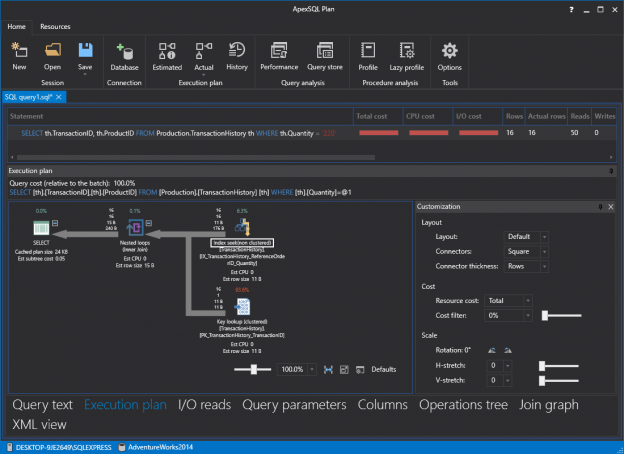The width and height of the screenshot is (624, 454).
Task: Switch to the Resources ribbon tab
Action: coord(55,27)
